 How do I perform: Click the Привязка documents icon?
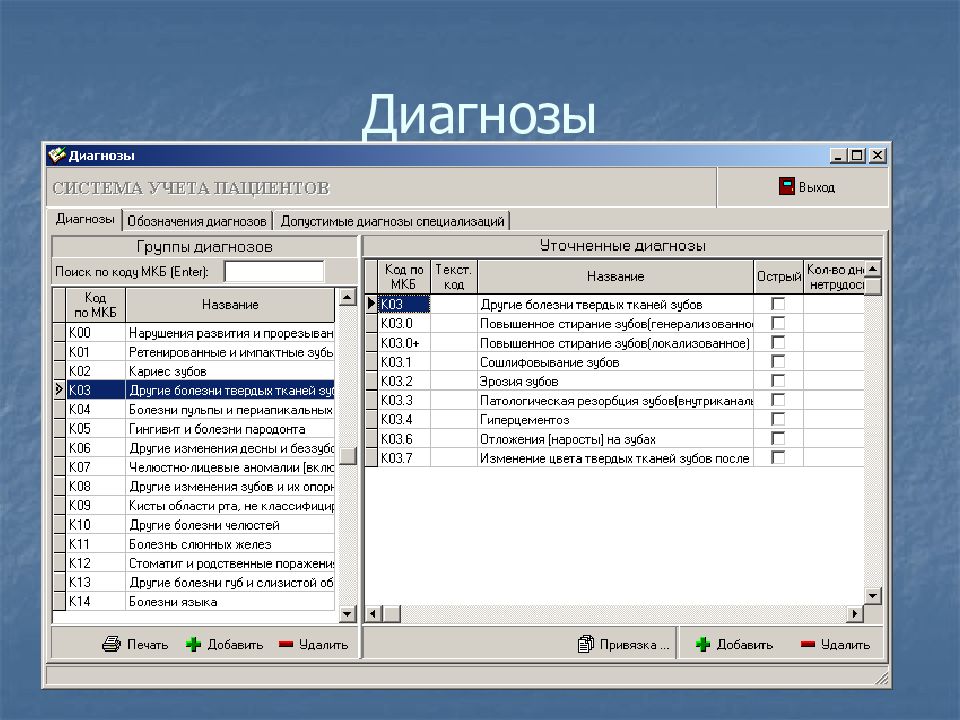coord(586,644)
